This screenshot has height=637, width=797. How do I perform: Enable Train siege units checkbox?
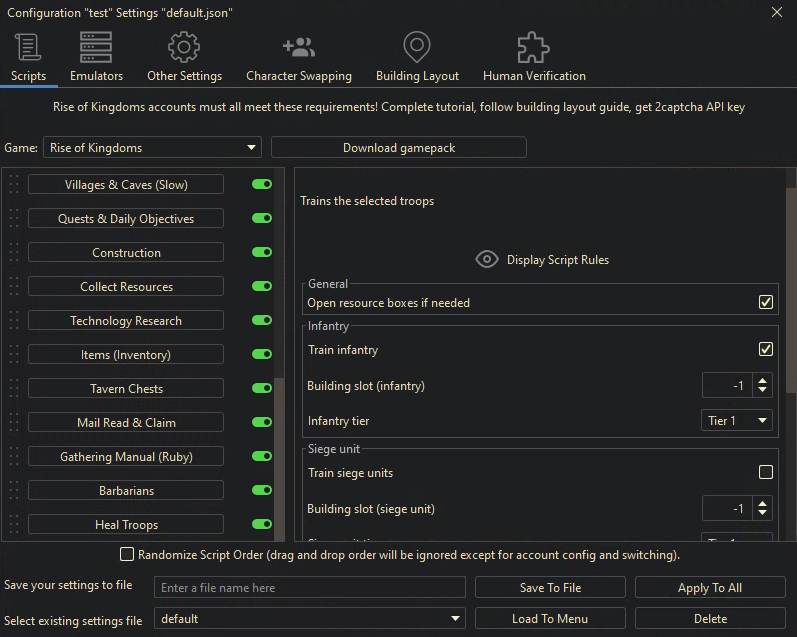point(766,472)
